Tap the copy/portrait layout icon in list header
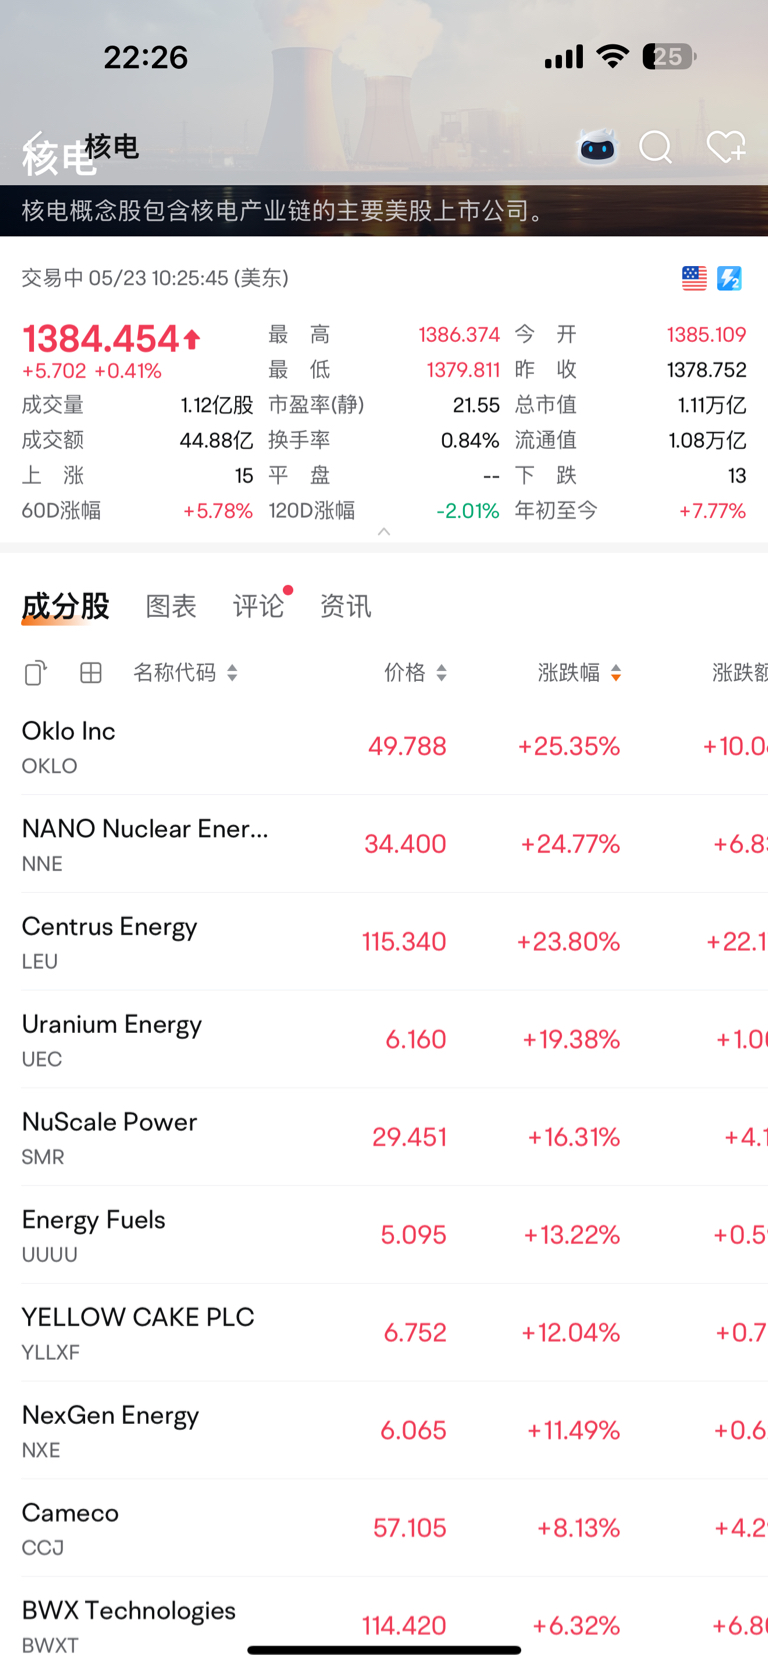Screen dimensions: 768x1669 [x=35, y=673]
